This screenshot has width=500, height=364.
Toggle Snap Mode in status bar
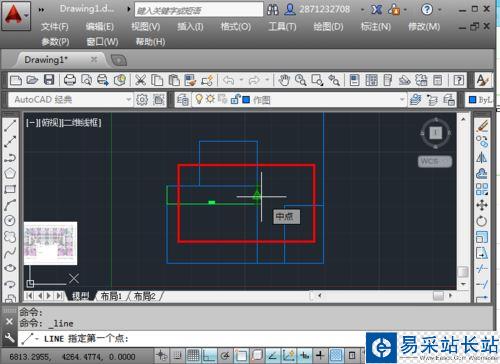[x=178, y=355]
